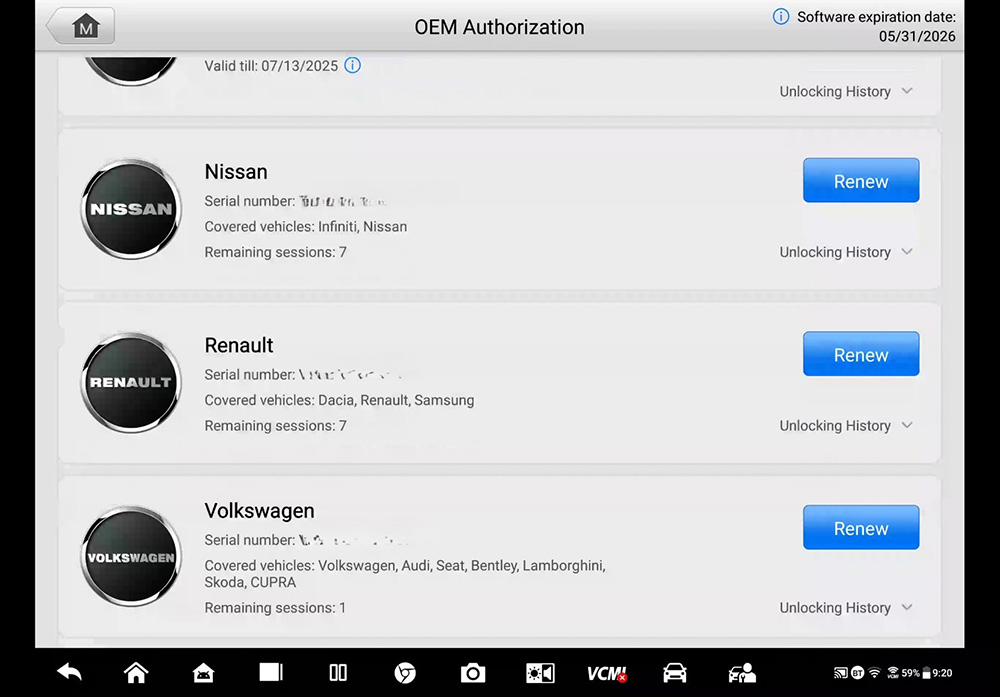This screenshot has height=697, width=1000.
Task: Toggle the split-screen icon in bottom bar
Action: click(338, 673)
